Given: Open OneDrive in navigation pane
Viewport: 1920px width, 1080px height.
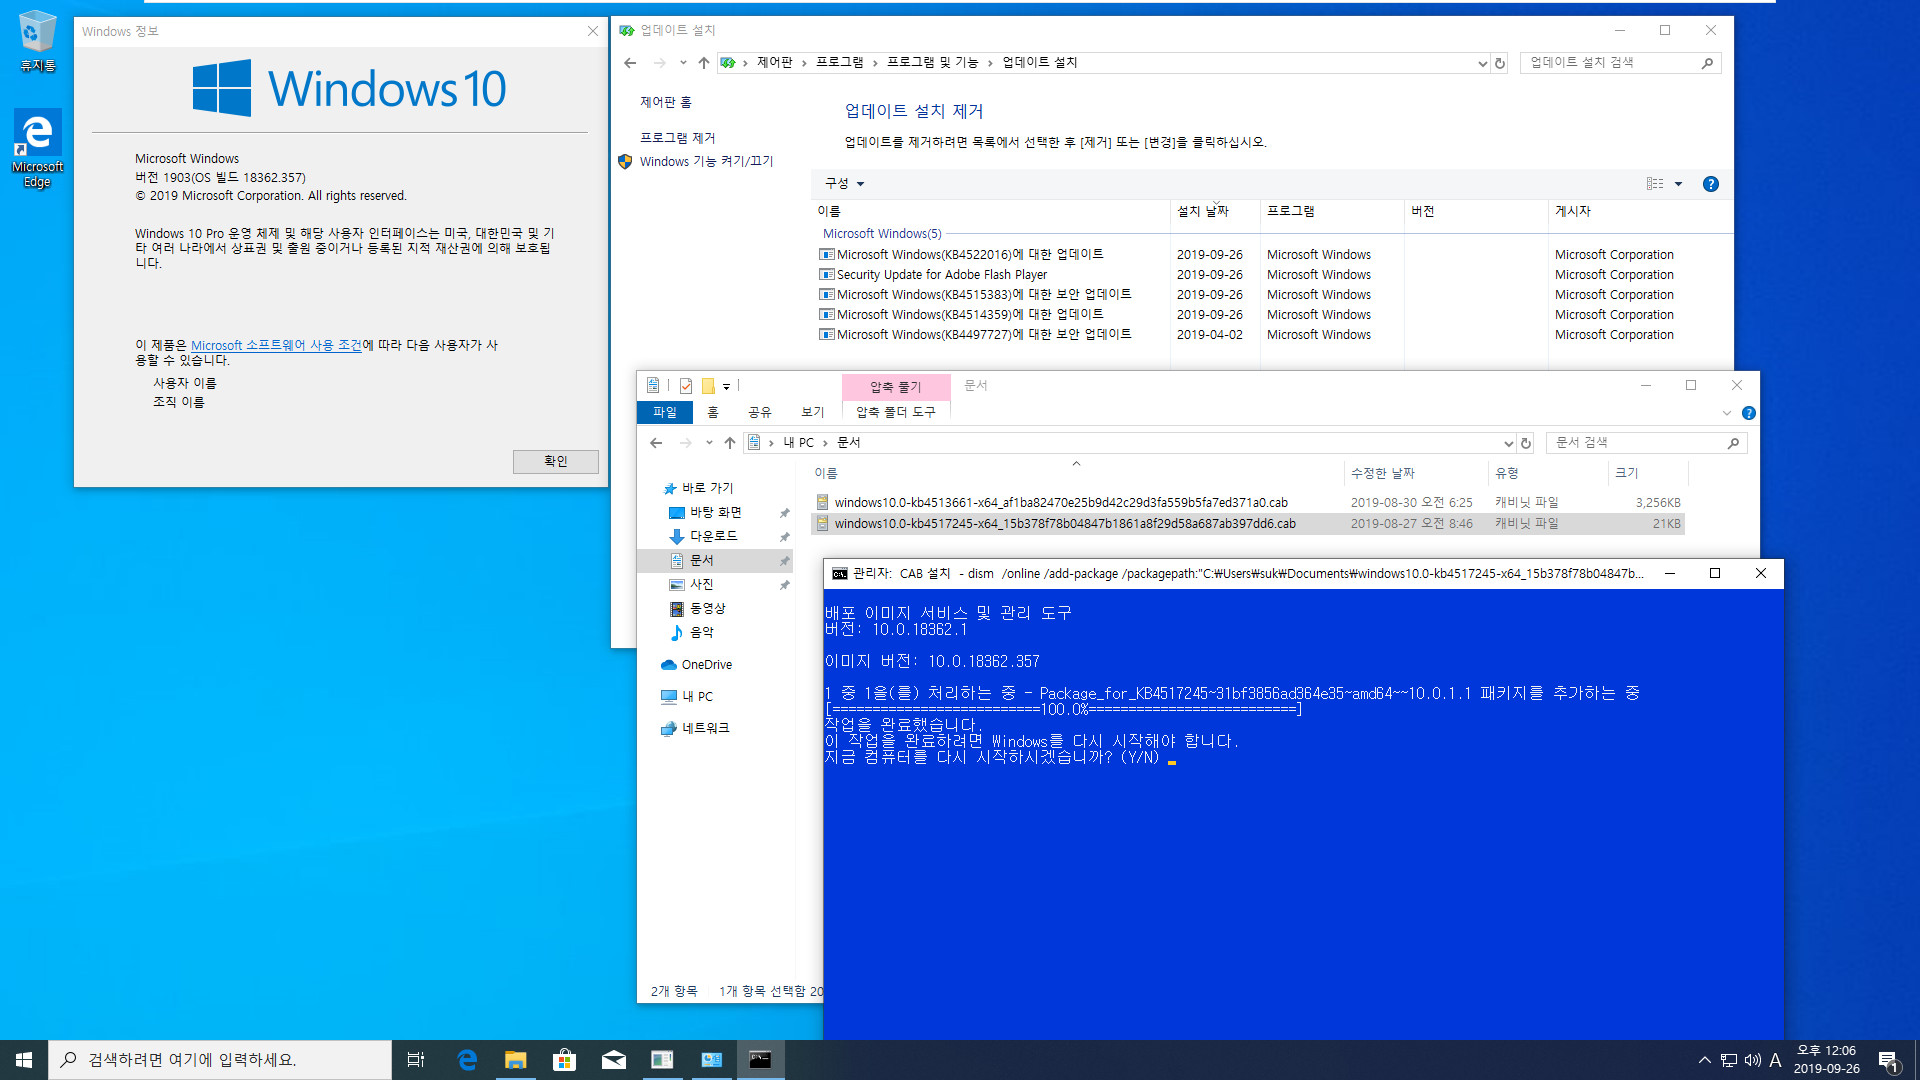Looking at the screenshot, I should point(706,665).
